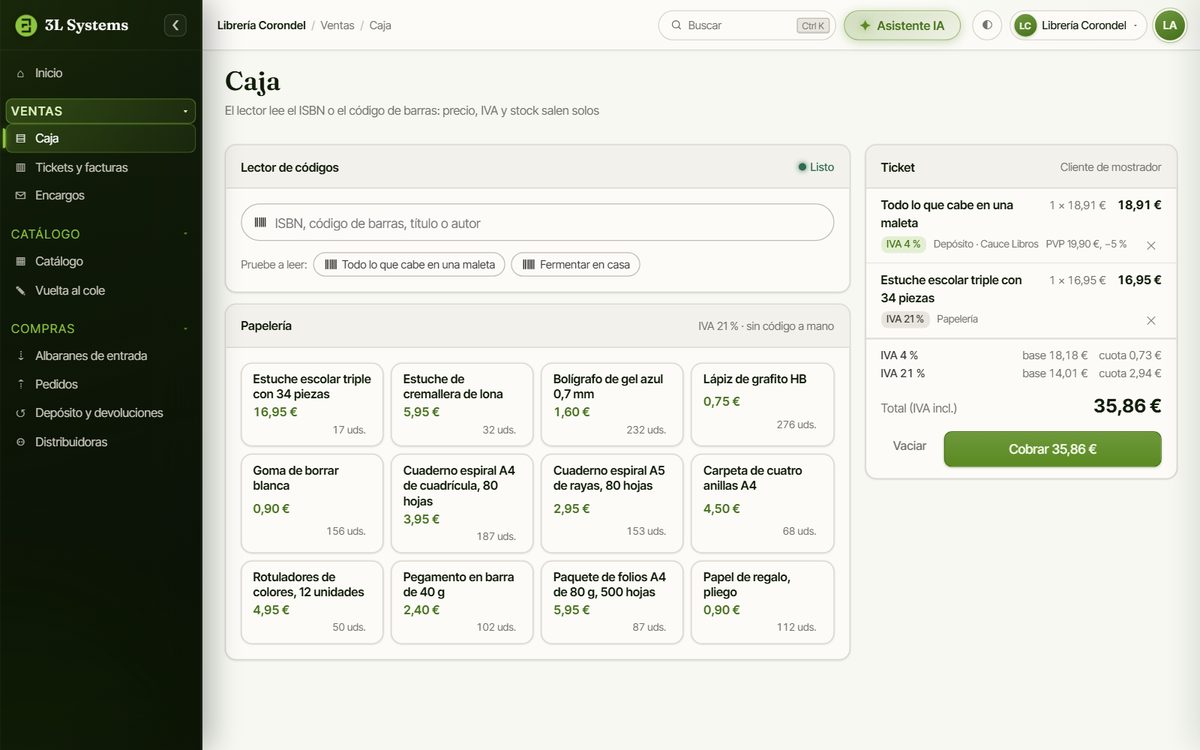Open the Librería Corondel account dropdown
The width and height of the screenshot is (1200, 750).
click(1078, 25)
